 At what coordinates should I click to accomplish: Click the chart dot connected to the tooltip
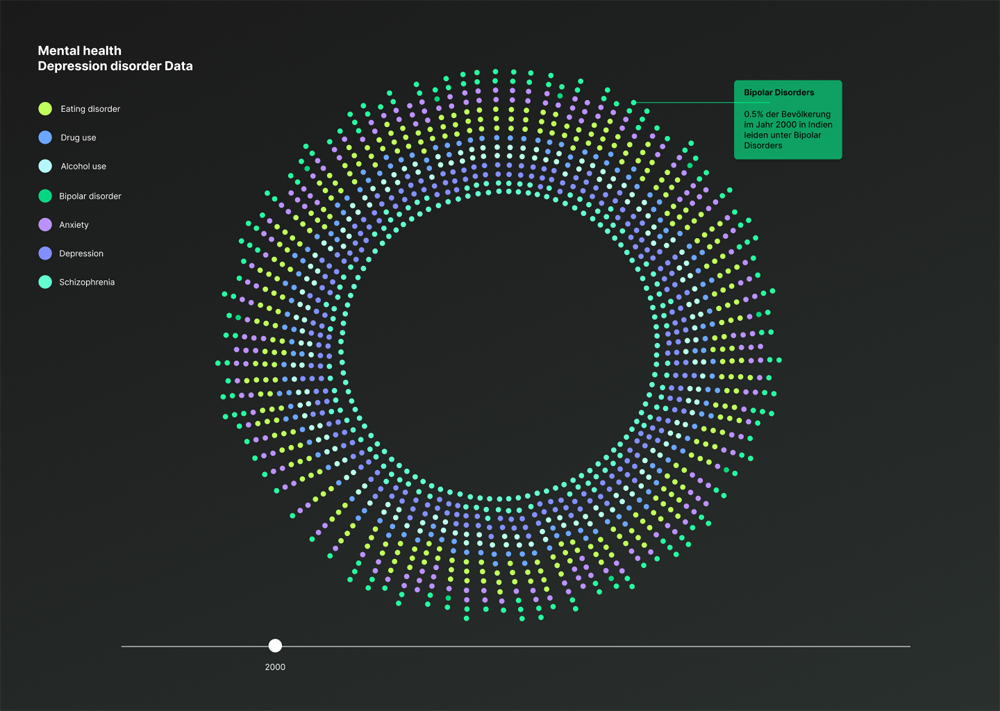point(633,102)
